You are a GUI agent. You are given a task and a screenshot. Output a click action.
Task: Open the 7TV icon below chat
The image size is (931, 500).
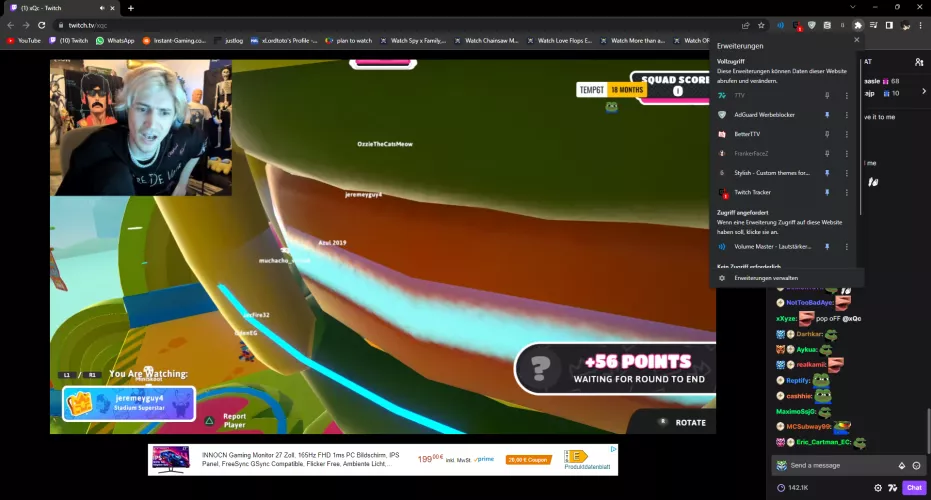pyautogui.click(x=892, y=488)
